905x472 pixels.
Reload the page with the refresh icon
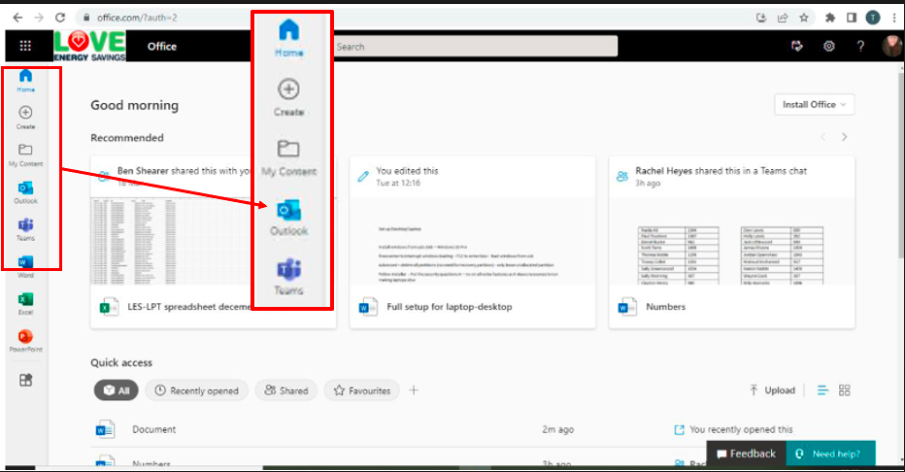[60, 18]
